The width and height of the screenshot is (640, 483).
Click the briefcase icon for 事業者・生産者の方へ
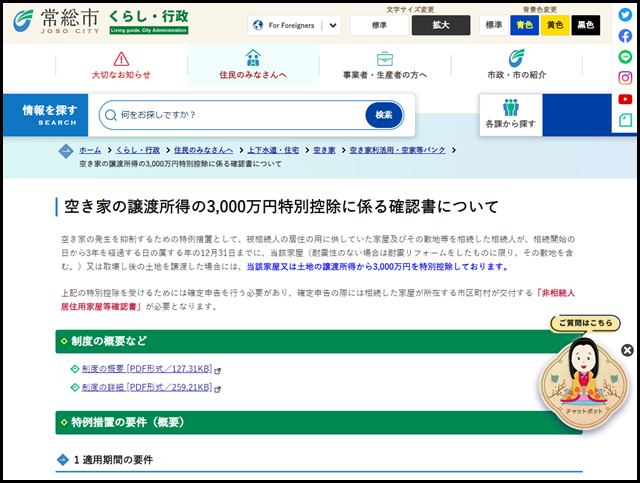pyautogui.click(x=384, y=59)
